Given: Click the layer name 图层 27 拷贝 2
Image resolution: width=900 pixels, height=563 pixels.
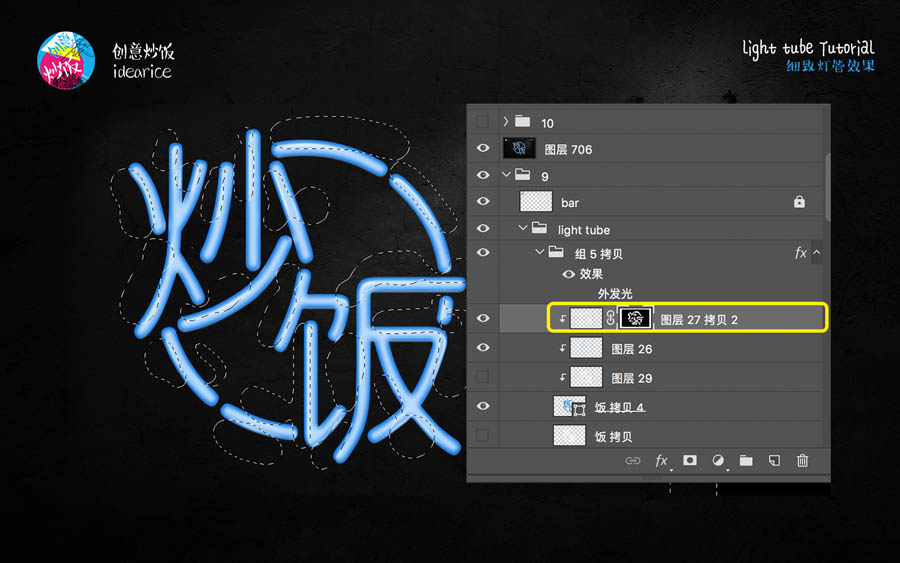Looking at the screenshot, I should (x=699, y=320).
